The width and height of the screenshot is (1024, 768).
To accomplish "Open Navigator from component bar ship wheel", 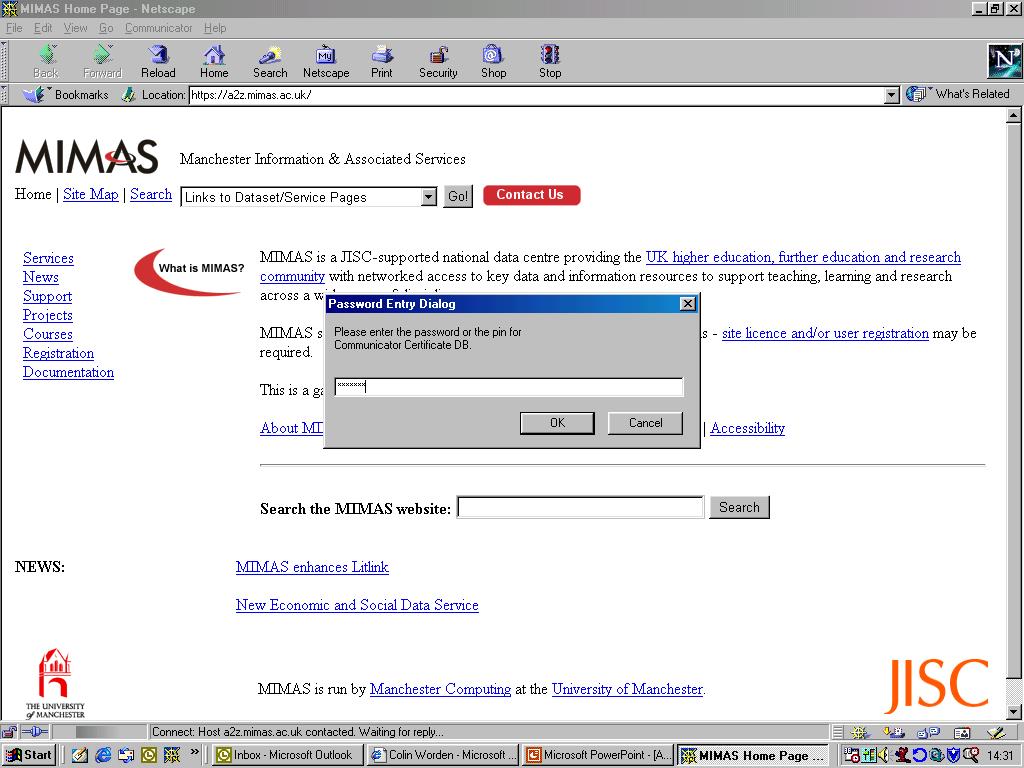I will (x=859, y=732).
